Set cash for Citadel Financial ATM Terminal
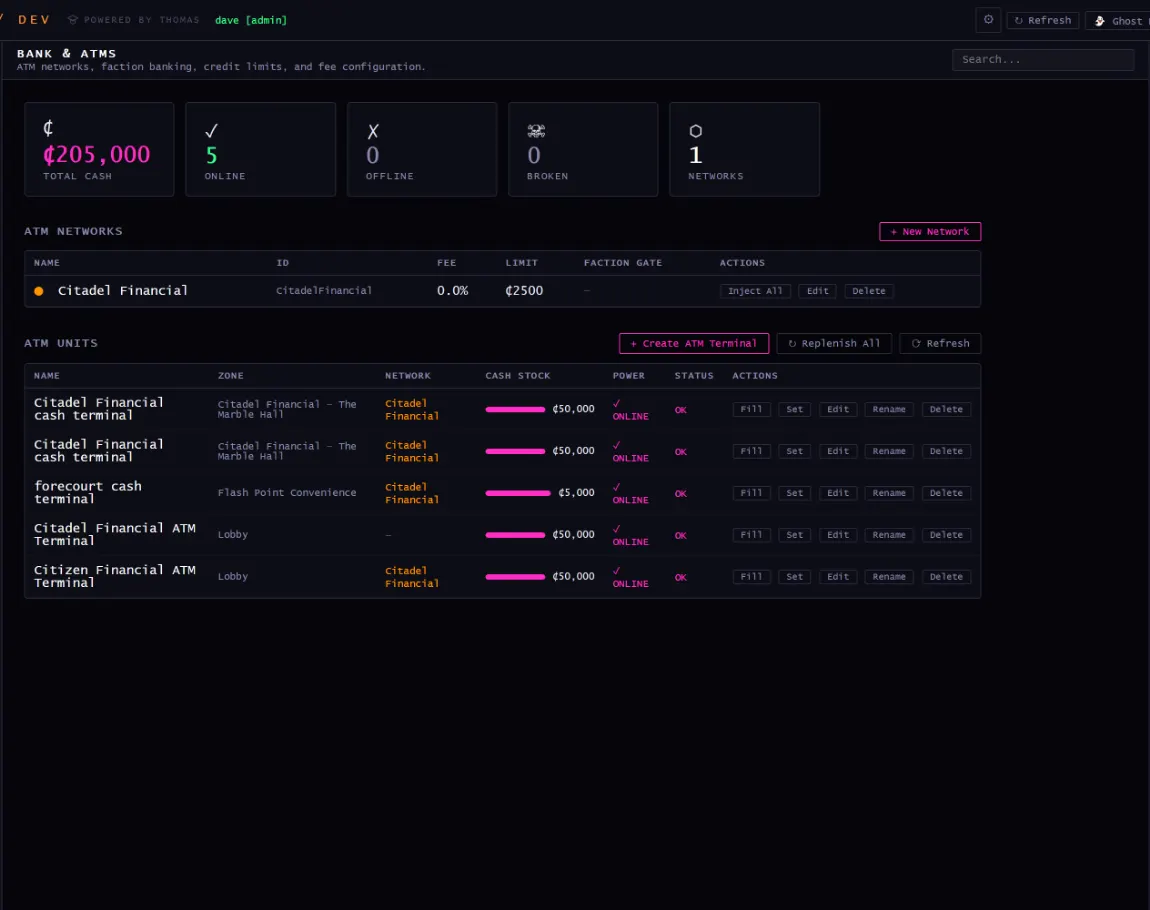 (x=794, y=535)
